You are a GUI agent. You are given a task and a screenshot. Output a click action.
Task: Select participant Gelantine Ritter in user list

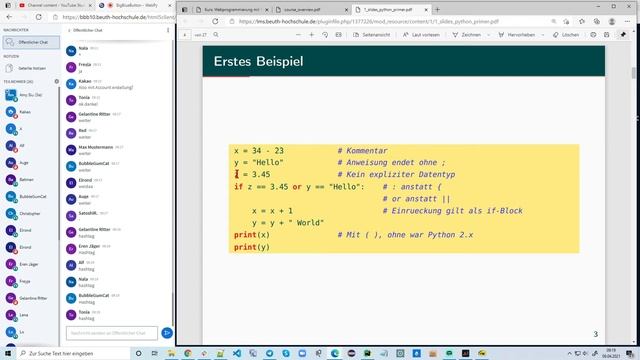point(31,298)
